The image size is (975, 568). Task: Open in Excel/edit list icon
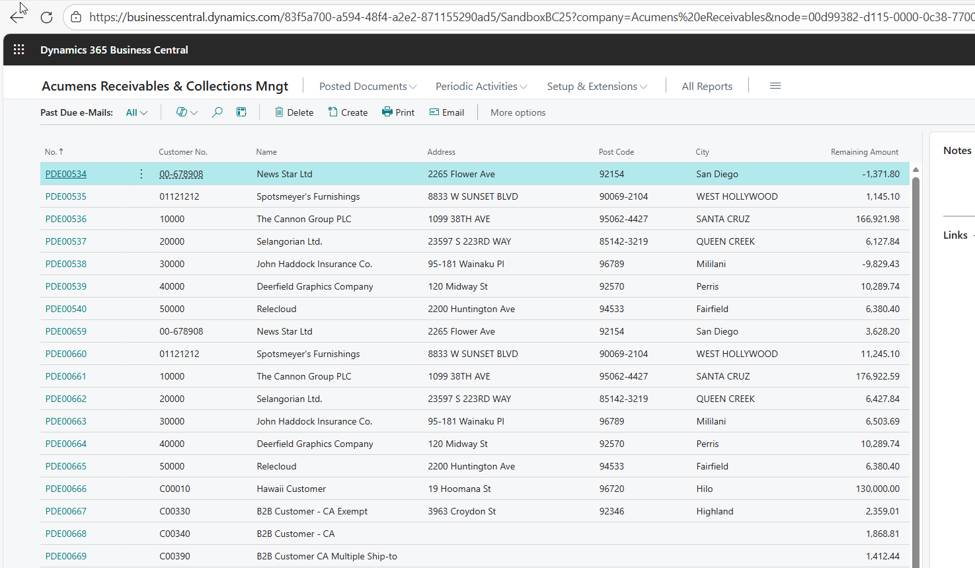click(x=241, y=112)
